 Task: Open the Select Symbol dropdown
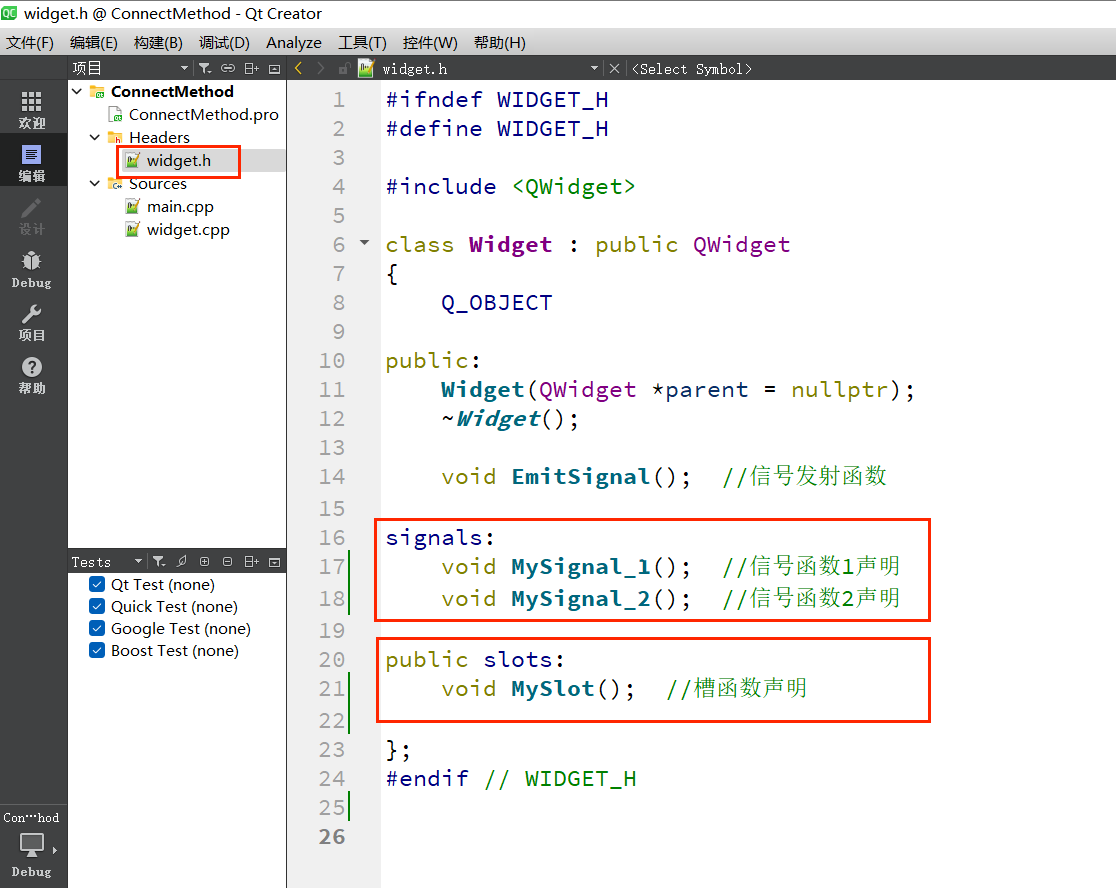[692, 68]
